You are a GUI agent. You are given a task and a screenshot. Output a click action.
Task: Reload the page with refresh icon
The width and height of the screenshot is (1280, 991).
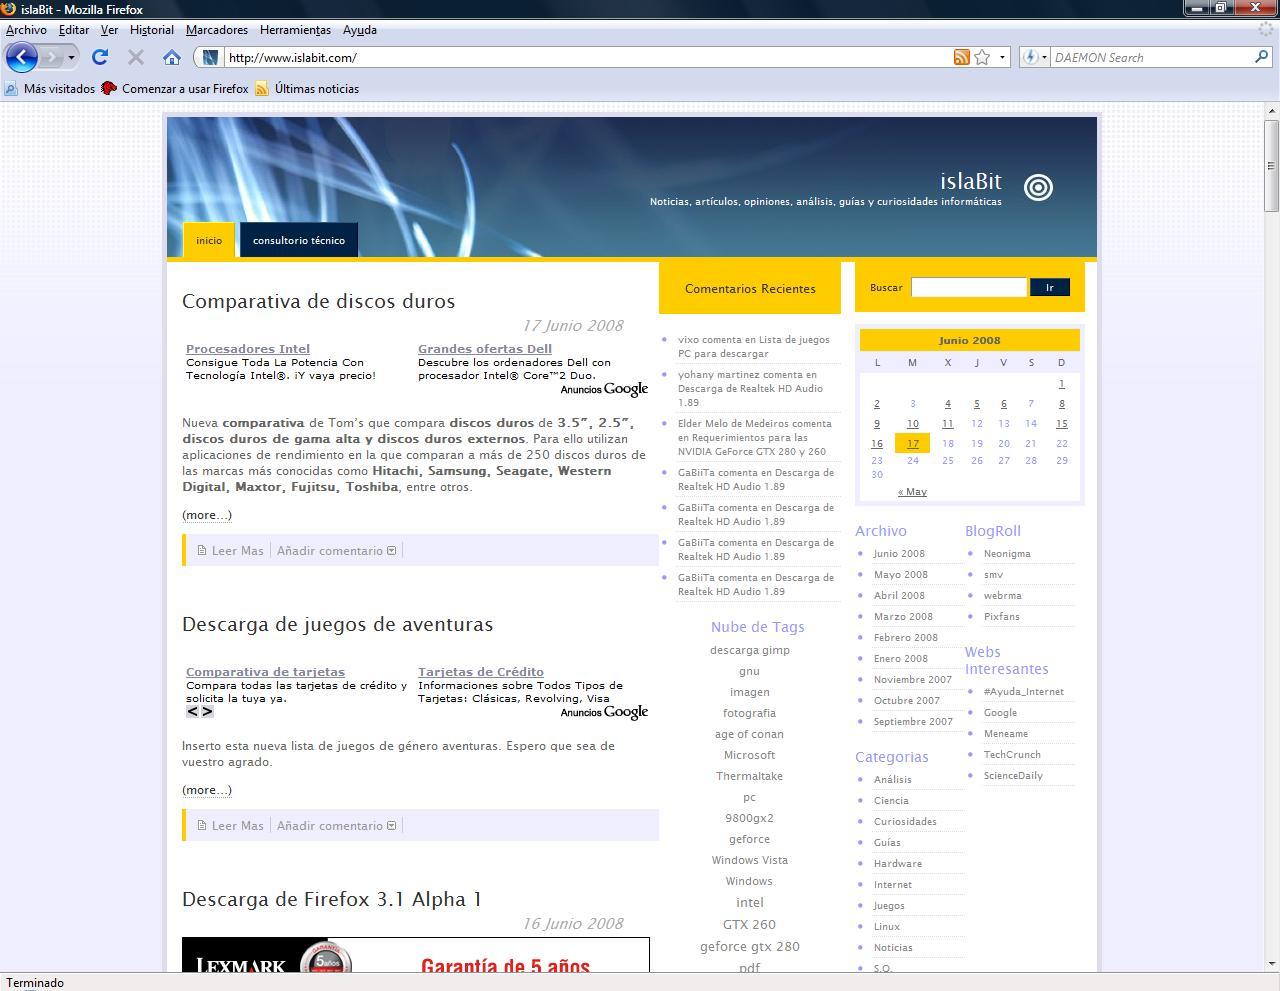[100, 57]
